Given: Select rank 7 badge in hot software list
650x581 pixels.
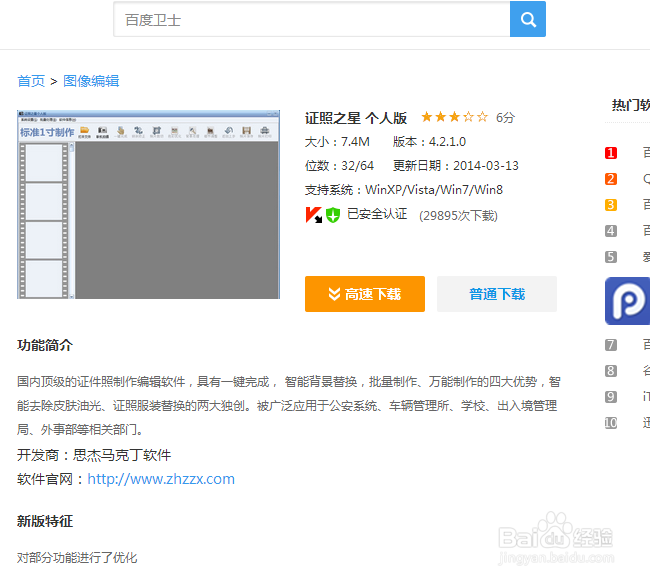Looking at the screenshot, I should click(611, 345).
